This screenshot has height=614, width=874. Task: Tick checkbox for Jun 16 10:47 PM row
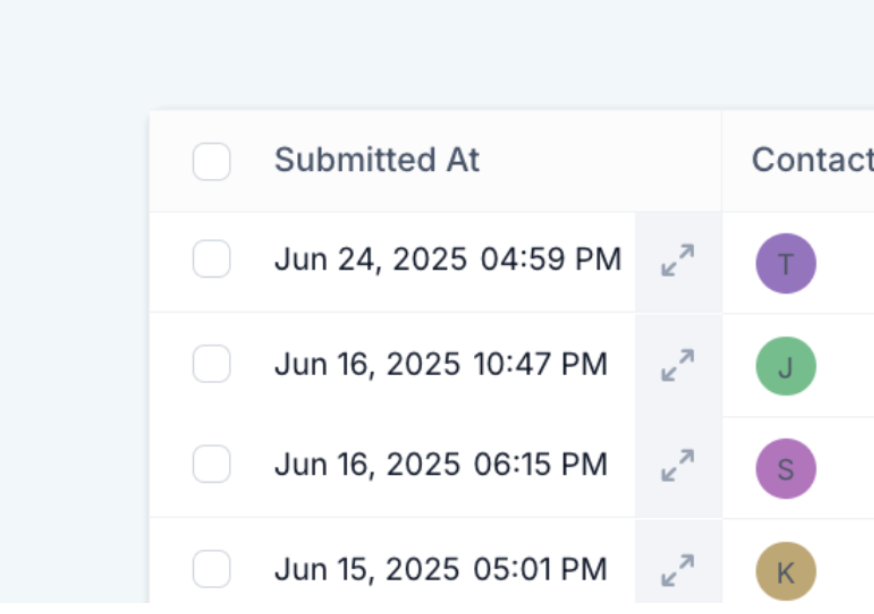tap(212, 364)
